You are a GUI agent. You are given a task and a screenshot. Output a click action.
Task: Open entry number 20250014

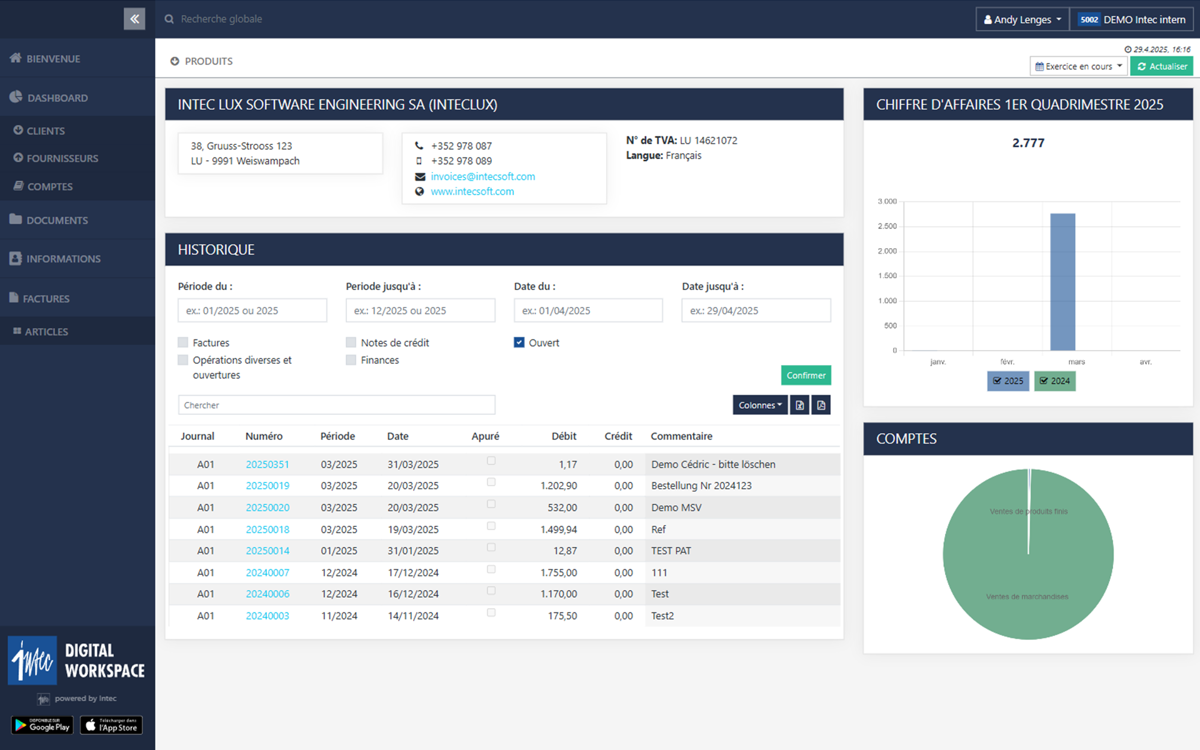(x=267, y=551)
